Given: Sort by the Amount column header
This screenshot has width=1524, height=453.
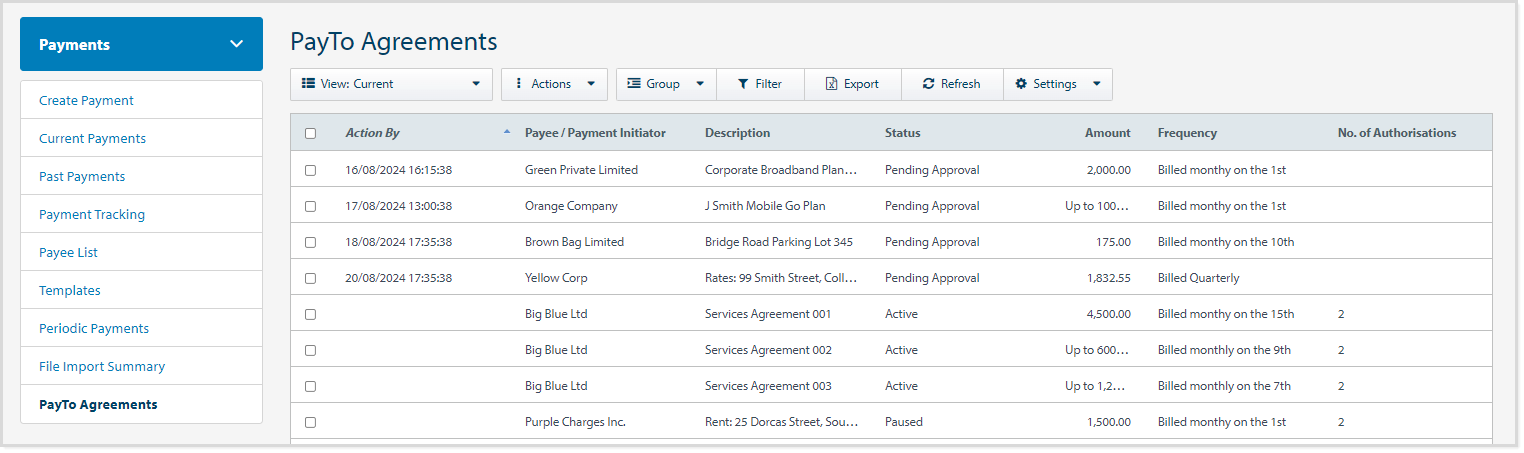Looking at the screenshot, I should point(1107,133).
